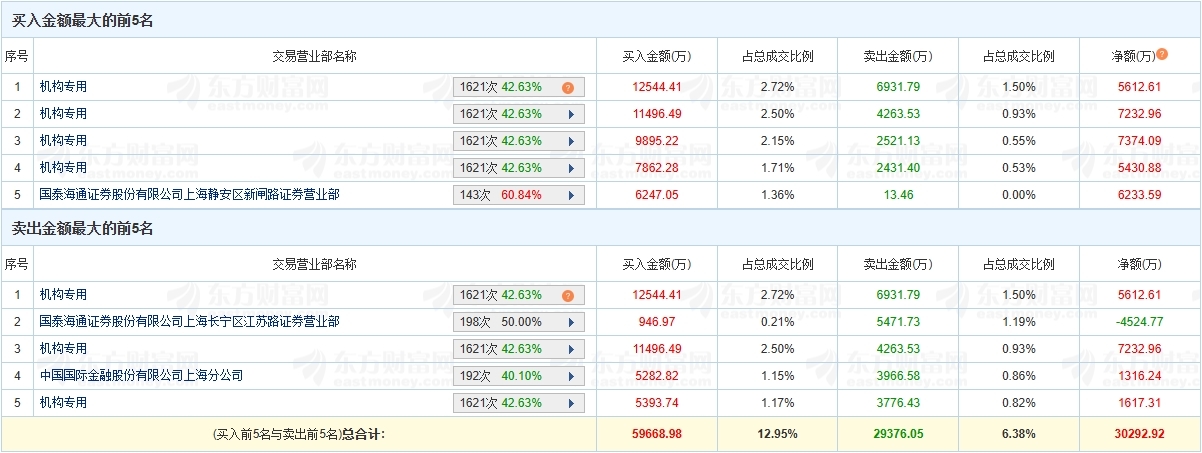Screen dimensions: 1202x453
Task: Click the arrow icon next to 143次 60.84%
Action: (571, 195)
